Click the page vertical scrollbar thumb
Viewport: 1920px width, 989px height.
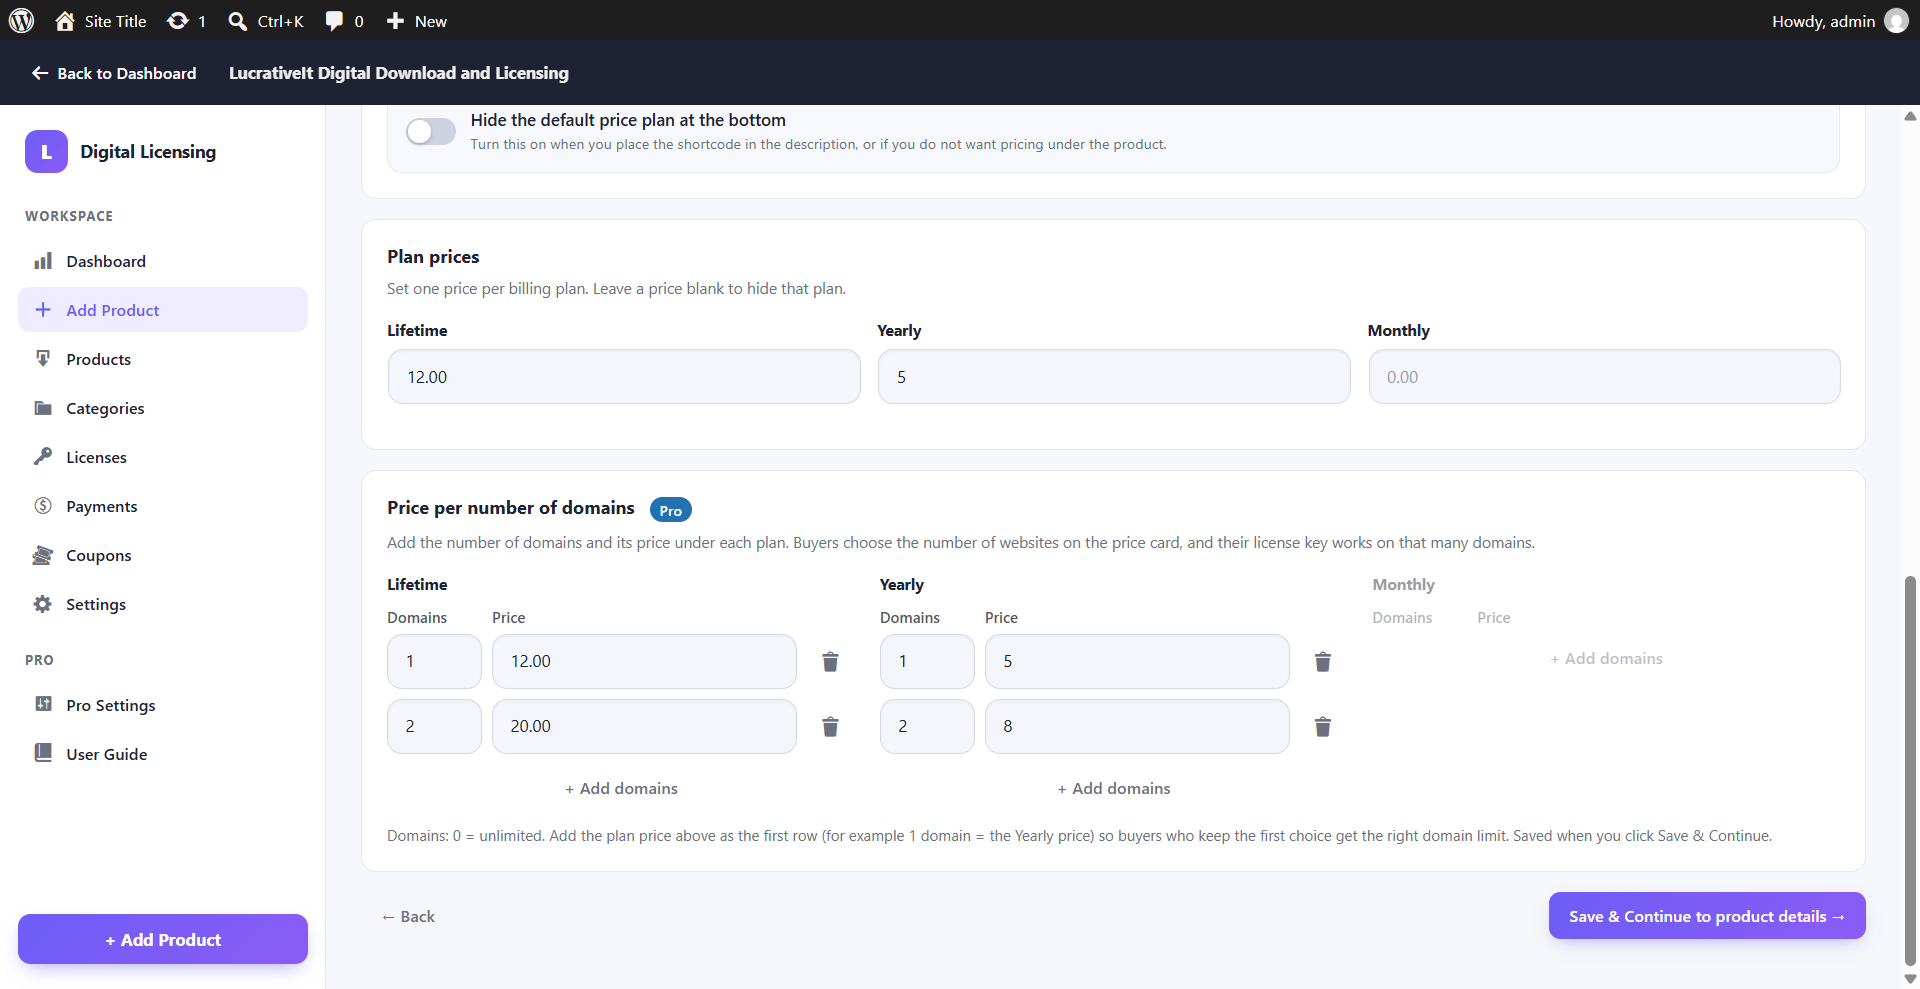tap(1910, 770)
